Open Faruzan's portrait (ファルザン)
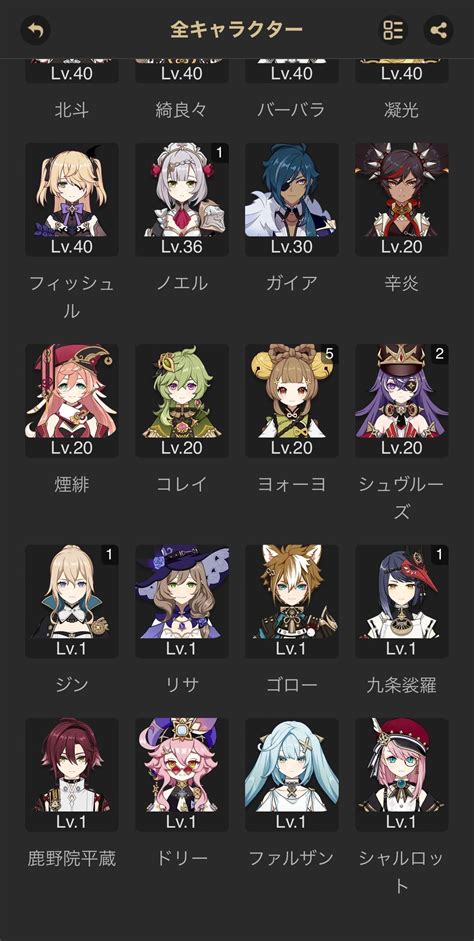The height and width of the screenshot is (941, 474). click(x=292, y=775)
